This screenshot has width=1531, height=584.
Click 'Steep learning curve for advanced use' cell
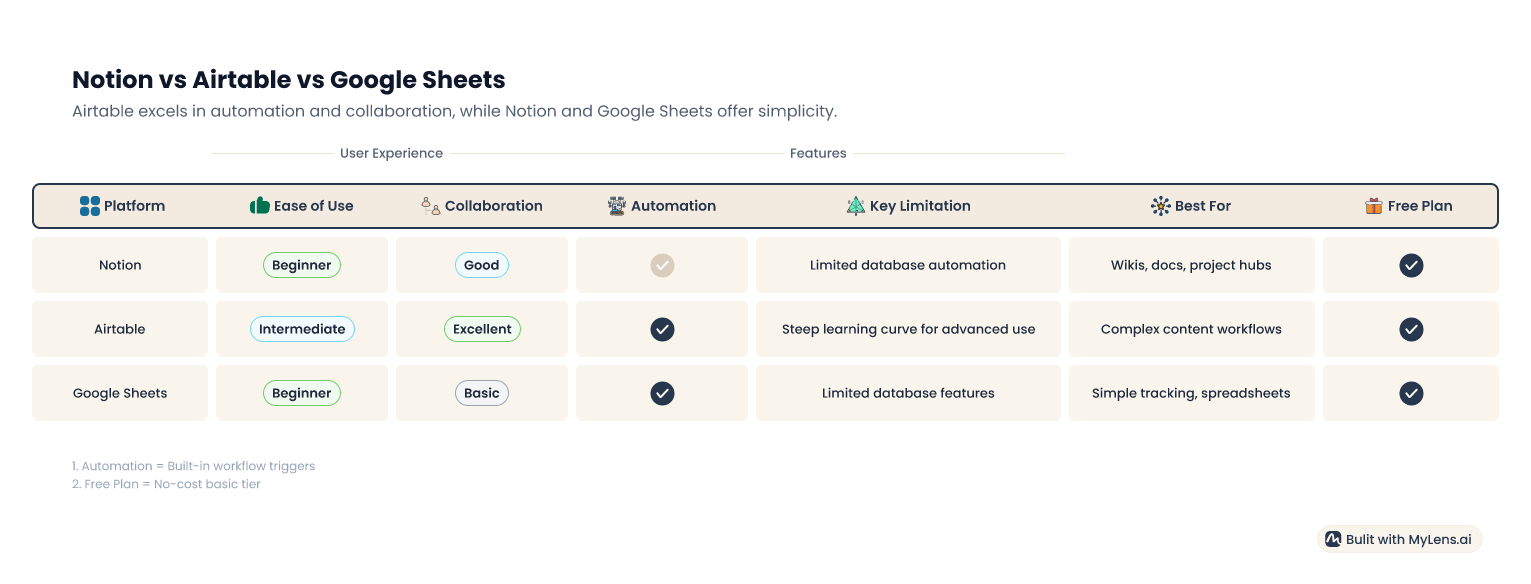pos(908,329)
